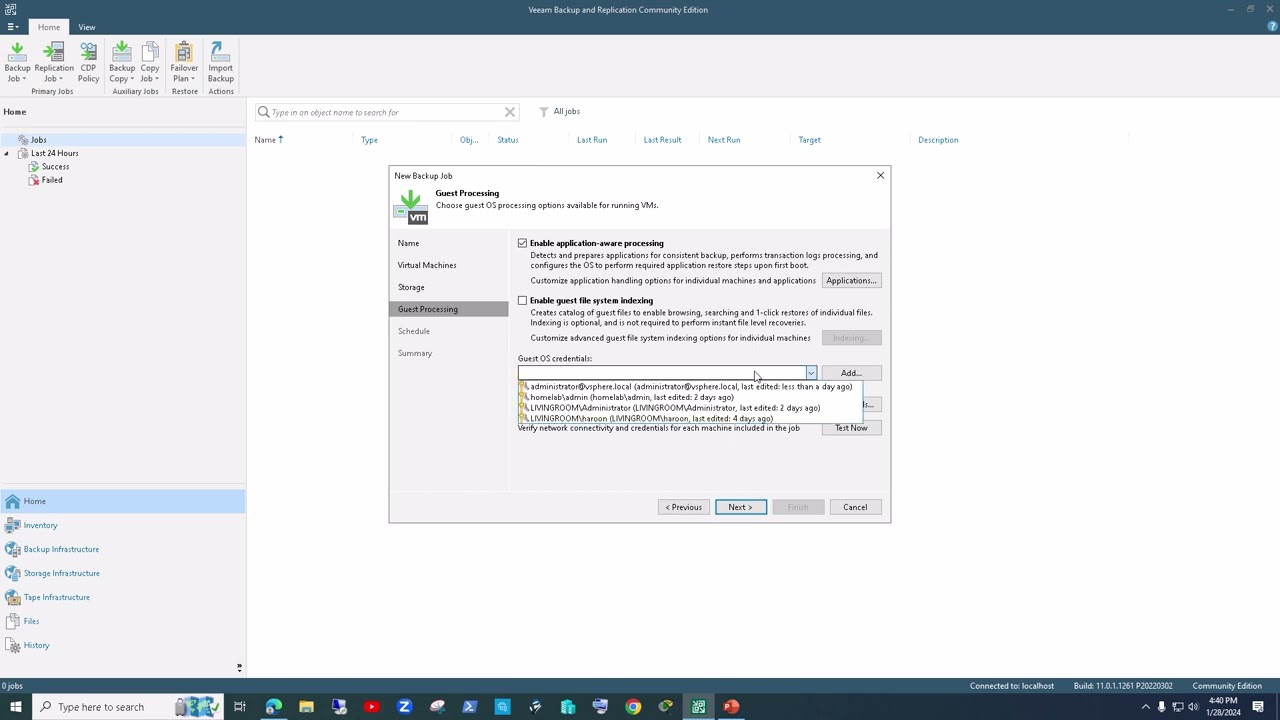1280x720 pixels.
Task: Clear the object search box with X
Action: point(510,112)
